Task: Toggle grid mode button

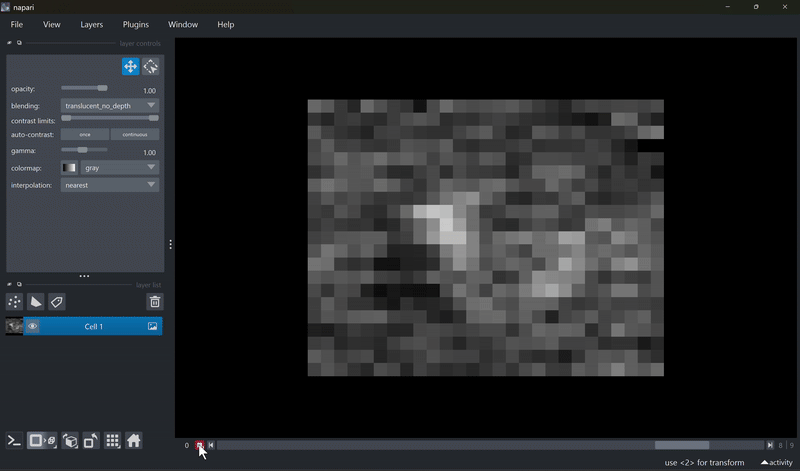Action: click(x=112, y=440)
